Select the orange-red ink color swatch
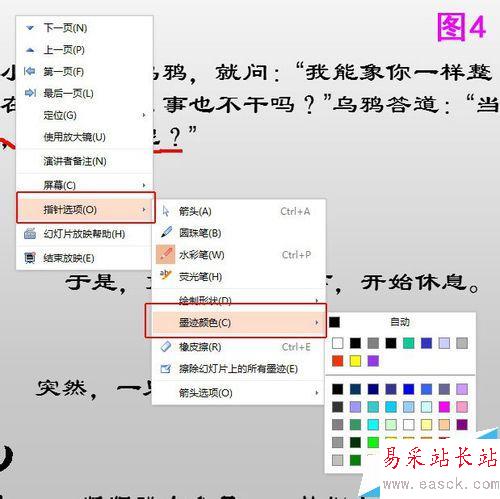Image resolution: width=500 pixels, height=499 pixels. pyautogui.click(x=338, y=361)
